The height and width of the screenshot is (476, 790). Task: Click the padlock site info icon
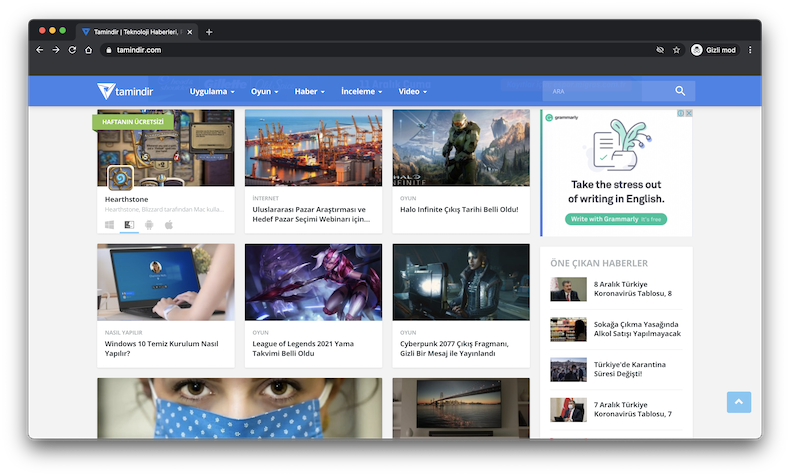[x=108, y=50]
